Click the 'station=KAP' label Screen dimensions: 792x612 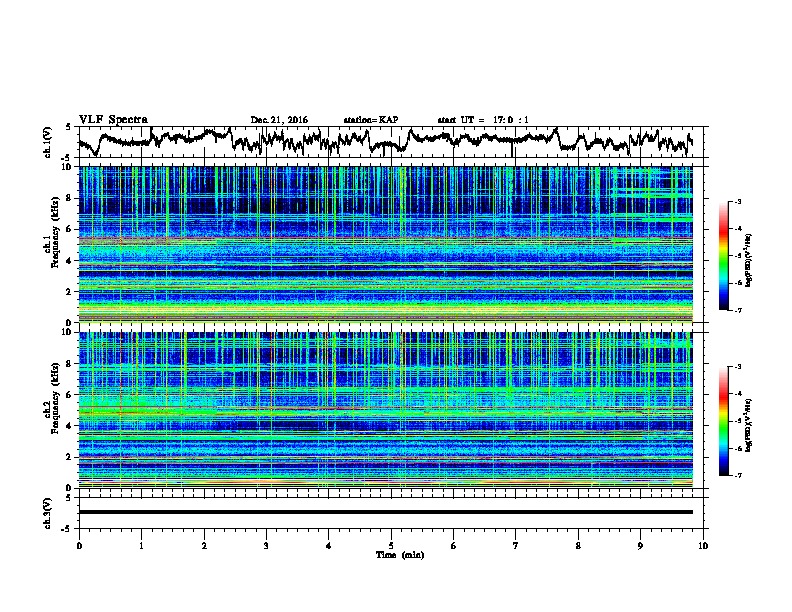click(x=371, y=120)
